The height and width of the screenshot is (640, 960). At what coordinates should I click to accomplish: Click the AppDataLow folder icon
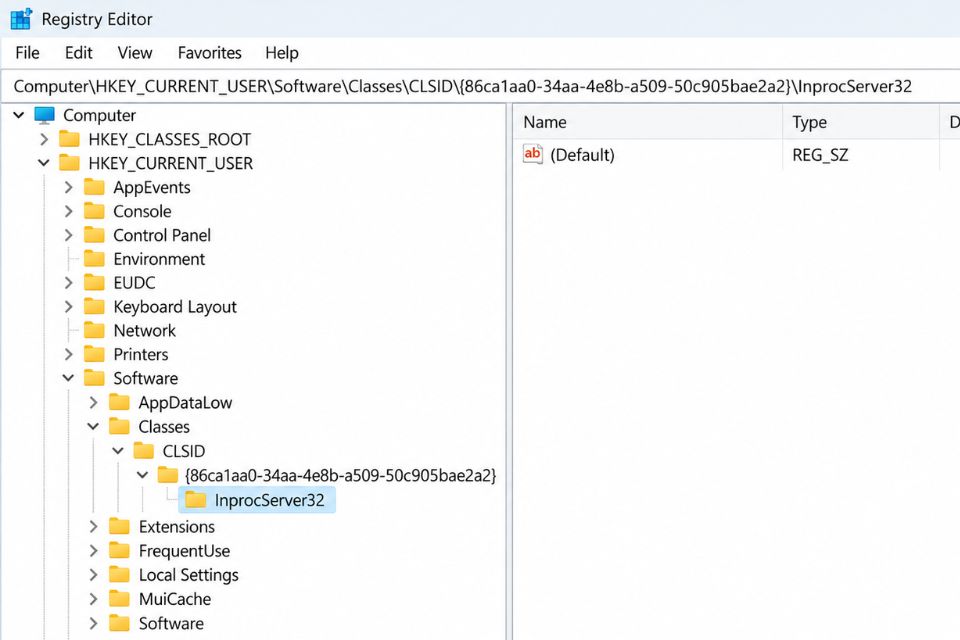point(119,402)
